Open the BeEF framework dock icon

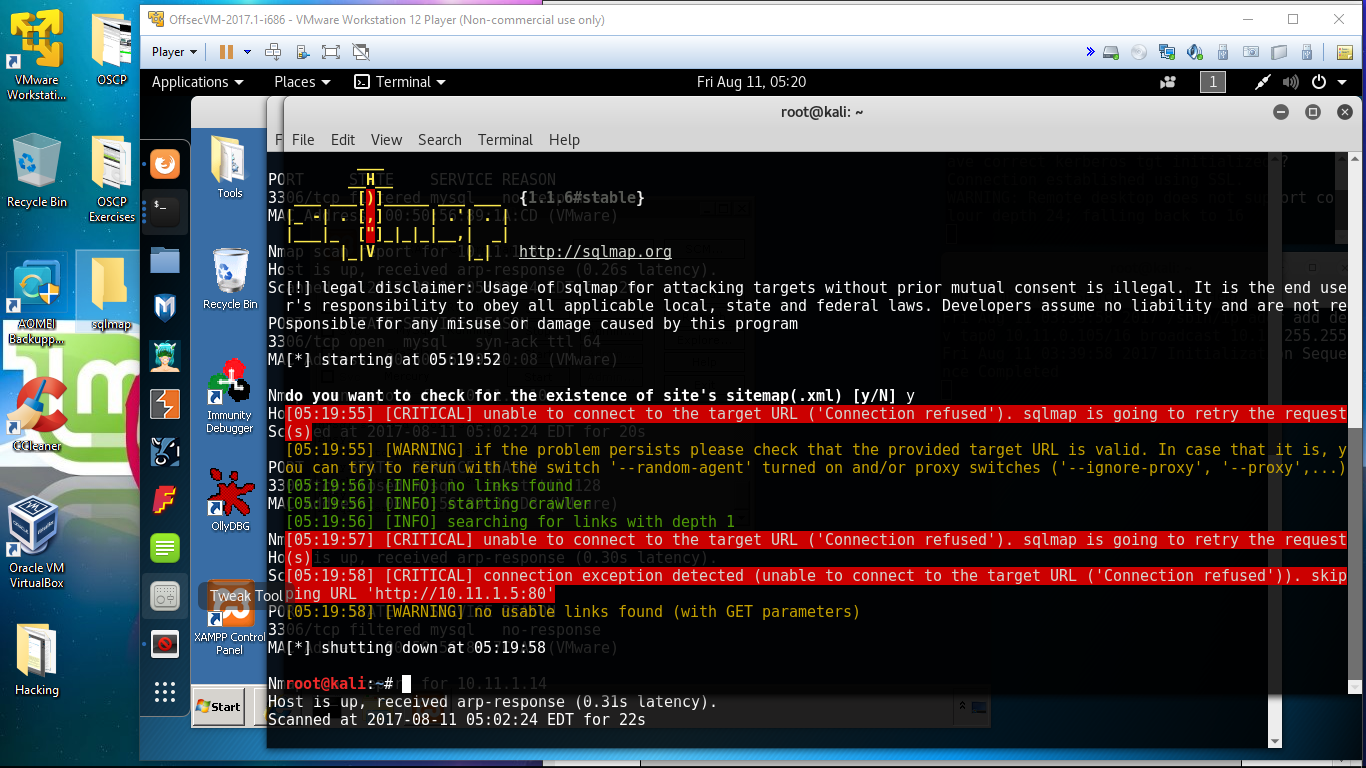pos(165,452)
